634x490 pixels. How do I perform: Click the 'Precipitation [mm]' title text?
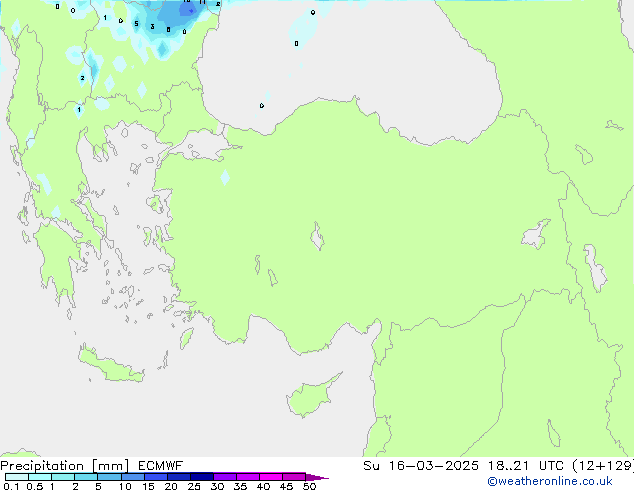65,466
